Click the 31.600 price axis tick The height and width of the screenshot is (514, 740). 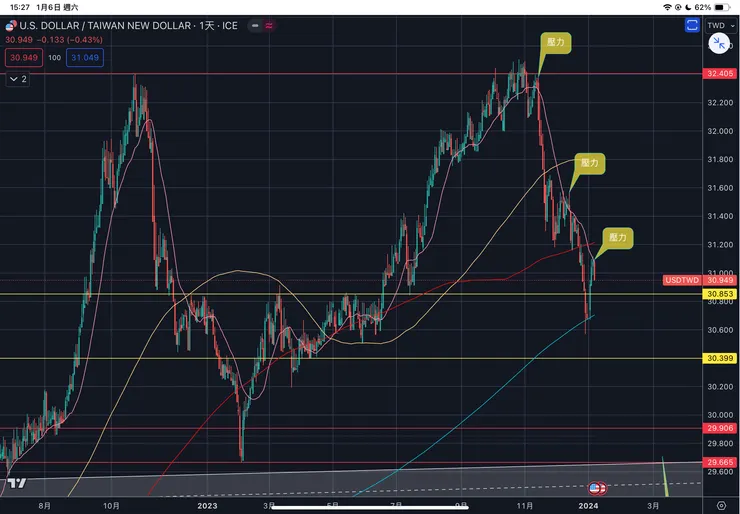click(x=720, y=188)
